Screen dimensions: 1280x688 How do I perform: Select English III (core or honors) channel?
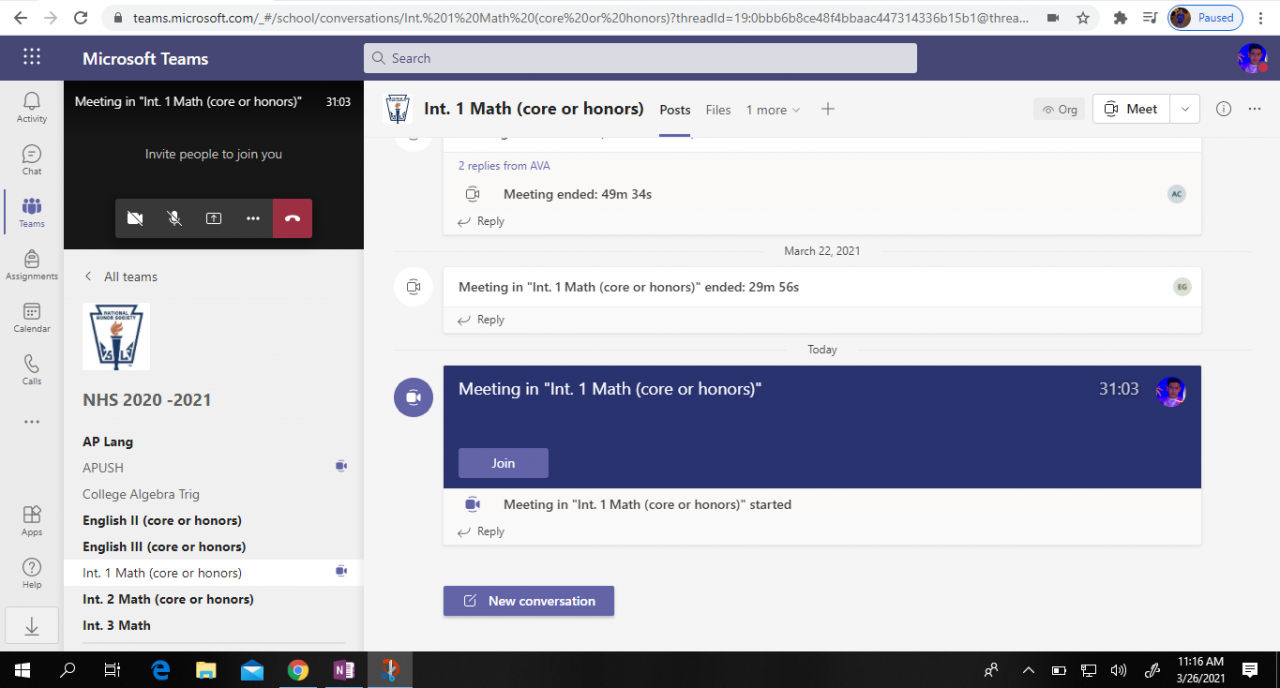[x=164, y=546]
